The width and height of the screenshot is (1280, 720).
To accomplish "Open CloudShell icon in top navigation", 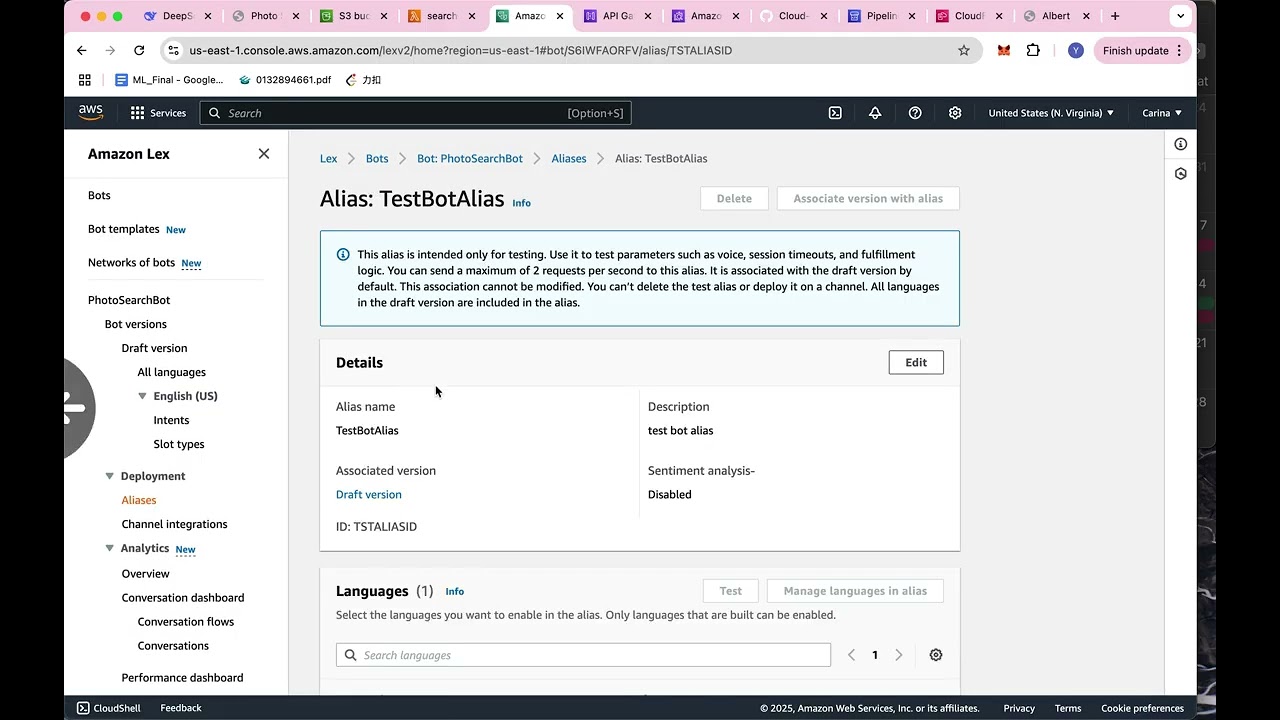I will click(x=835, y=113).
